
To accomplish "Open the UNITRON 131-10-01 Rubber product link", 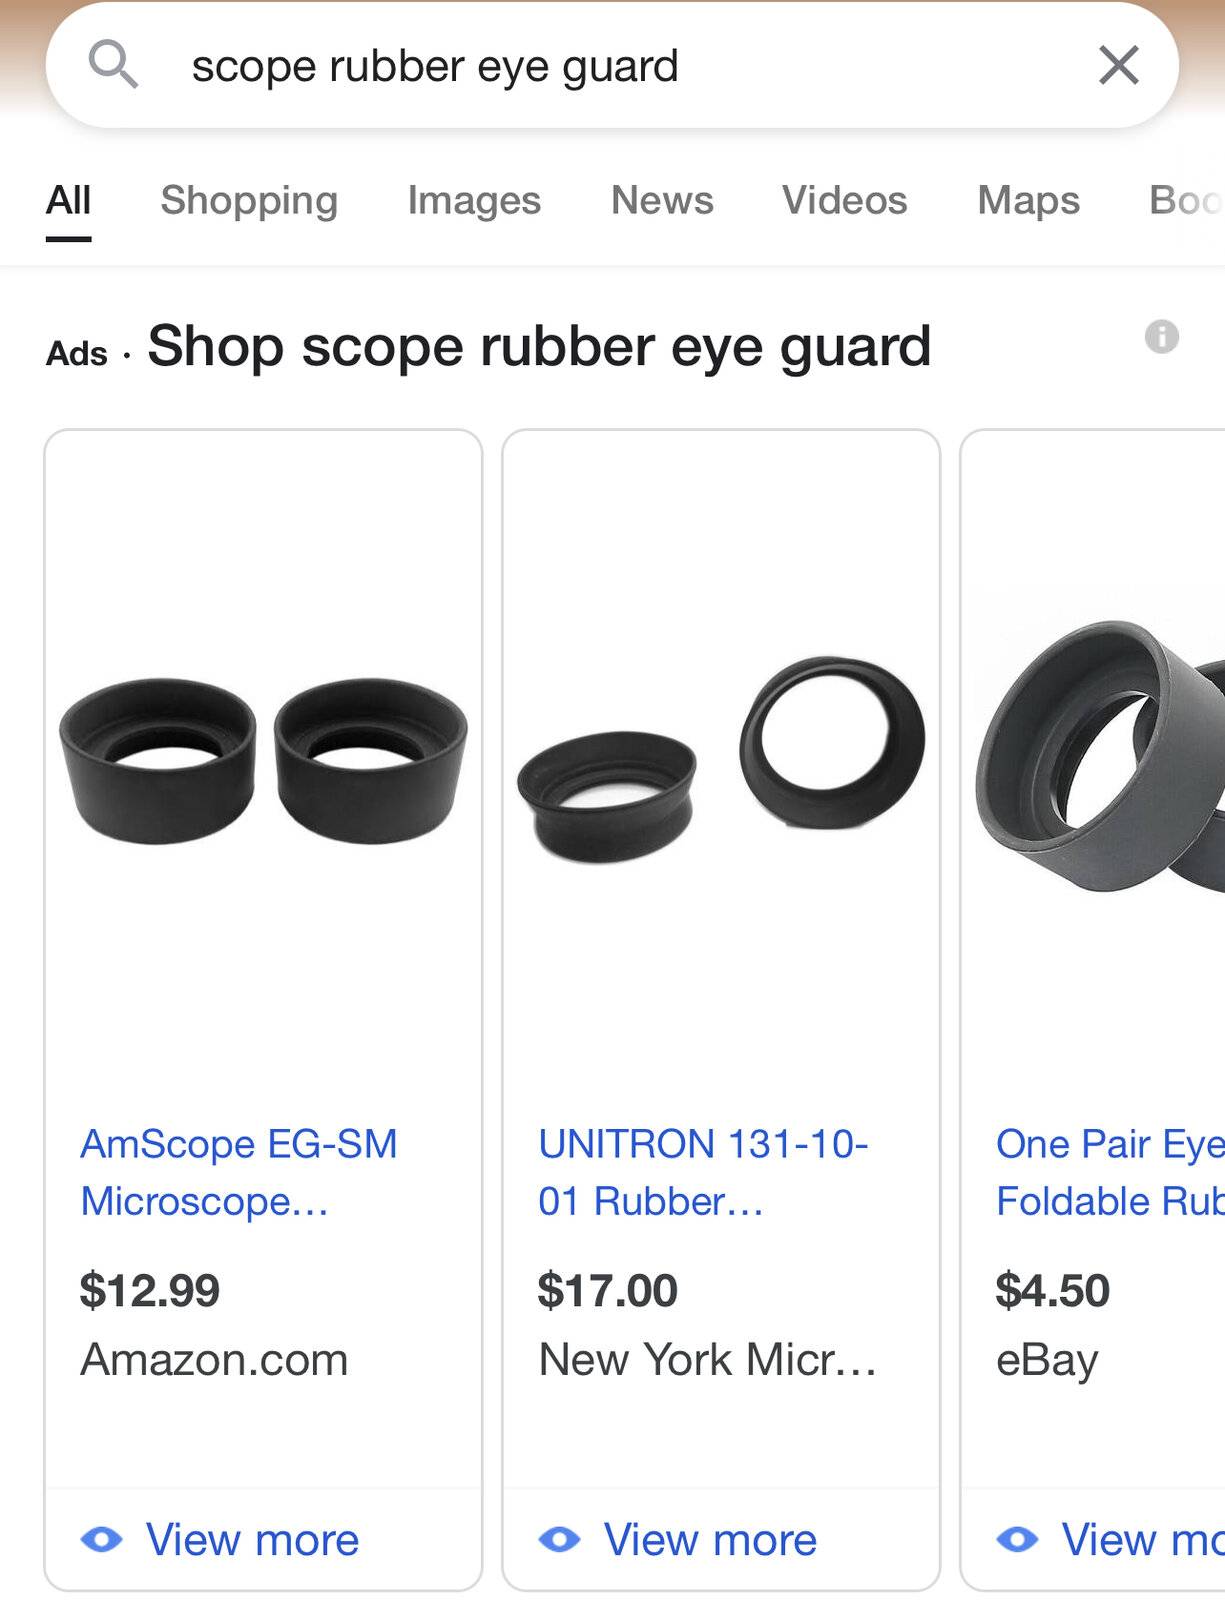I will pyautogui.click(x=703, y=1172).
